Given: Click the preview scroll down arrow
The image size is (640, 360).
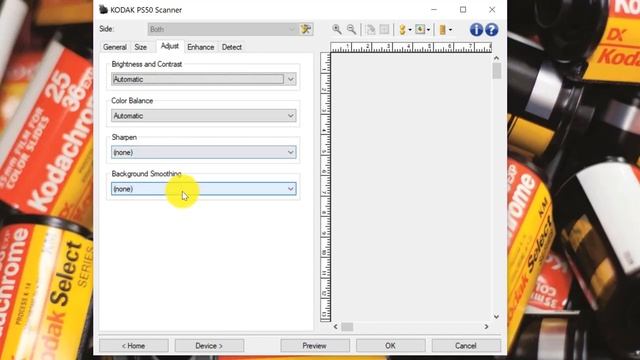Looking at the screenshot, I should tap(496, 317).
